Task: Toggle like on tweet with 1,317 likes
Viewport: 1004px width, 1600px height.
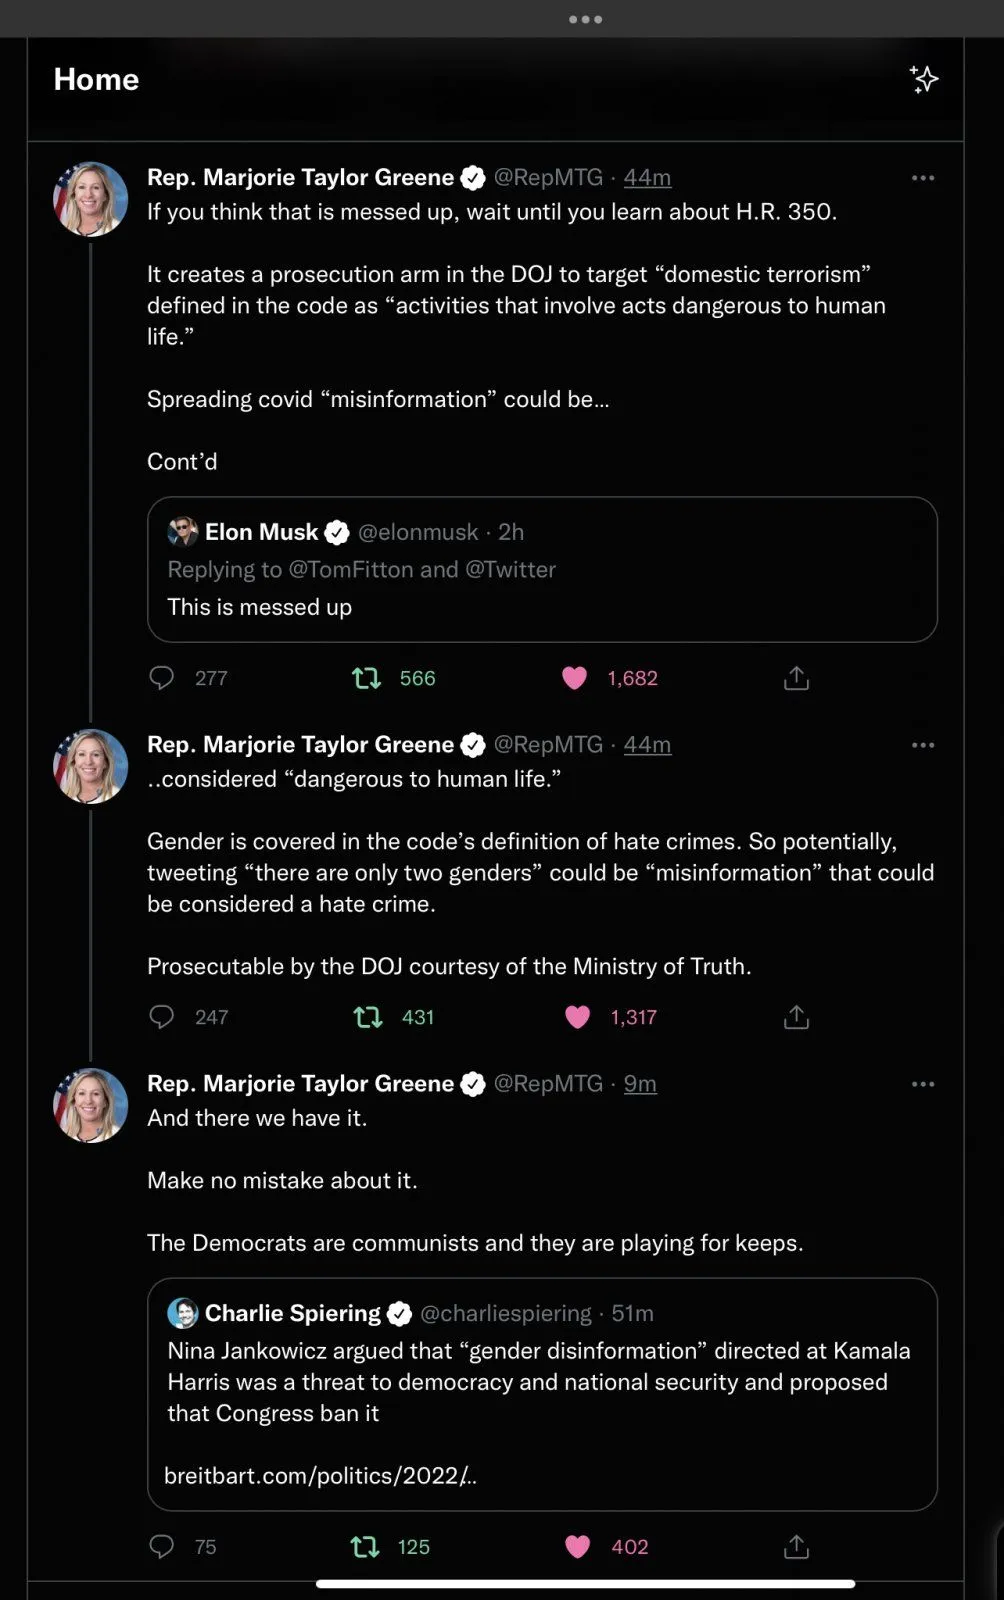Action: (577, 1017)
